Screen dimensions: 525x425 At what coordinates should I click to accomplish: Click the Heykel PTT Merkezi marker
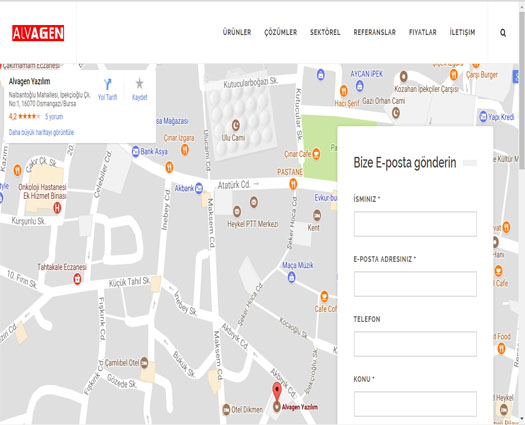[237, 211]
